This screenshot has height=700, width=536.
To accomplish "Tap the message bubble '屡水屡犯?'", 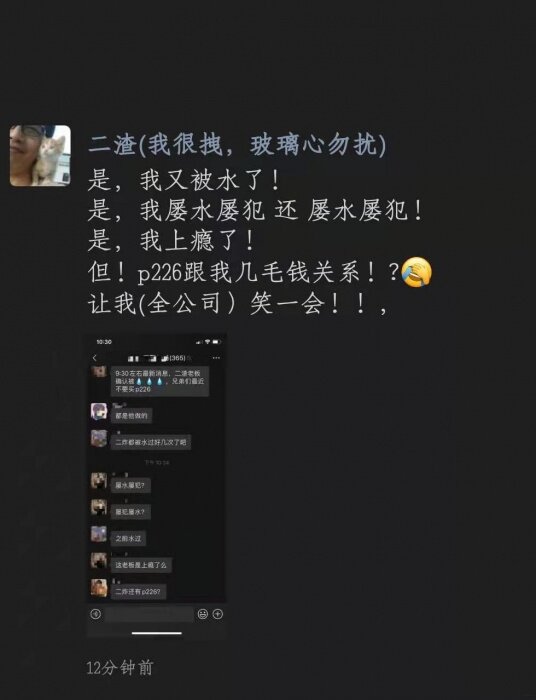I will click(x=130, y=485).
